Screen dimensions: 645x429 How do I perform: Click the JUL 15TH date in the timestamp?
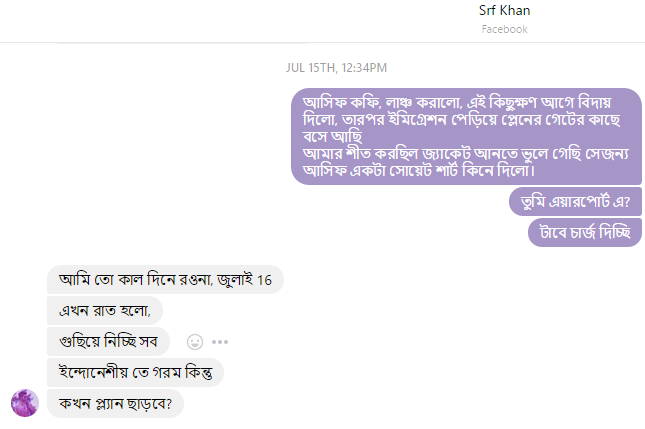click(310, 68)
